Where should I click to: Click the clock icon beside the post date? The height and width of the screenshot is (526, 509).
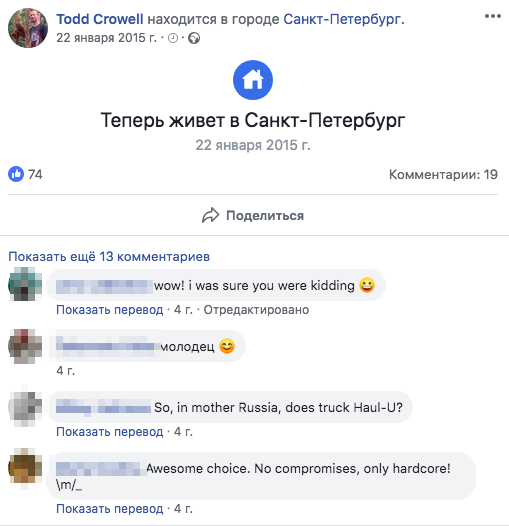tap(173, 38)
